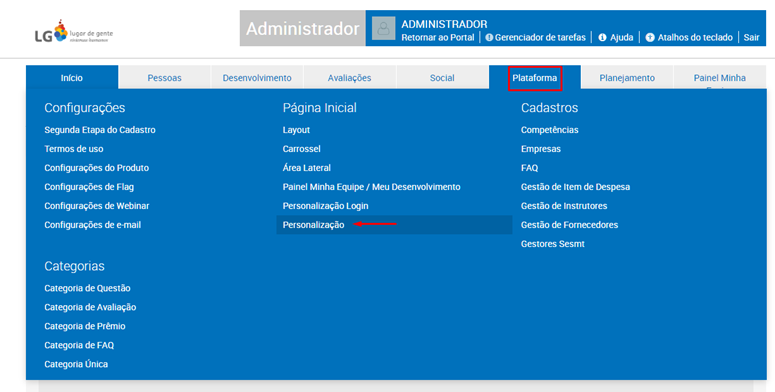This screenshot has height=392, width=775.
Task: Select Configurações de Webinar
Action: coord(96,206)
